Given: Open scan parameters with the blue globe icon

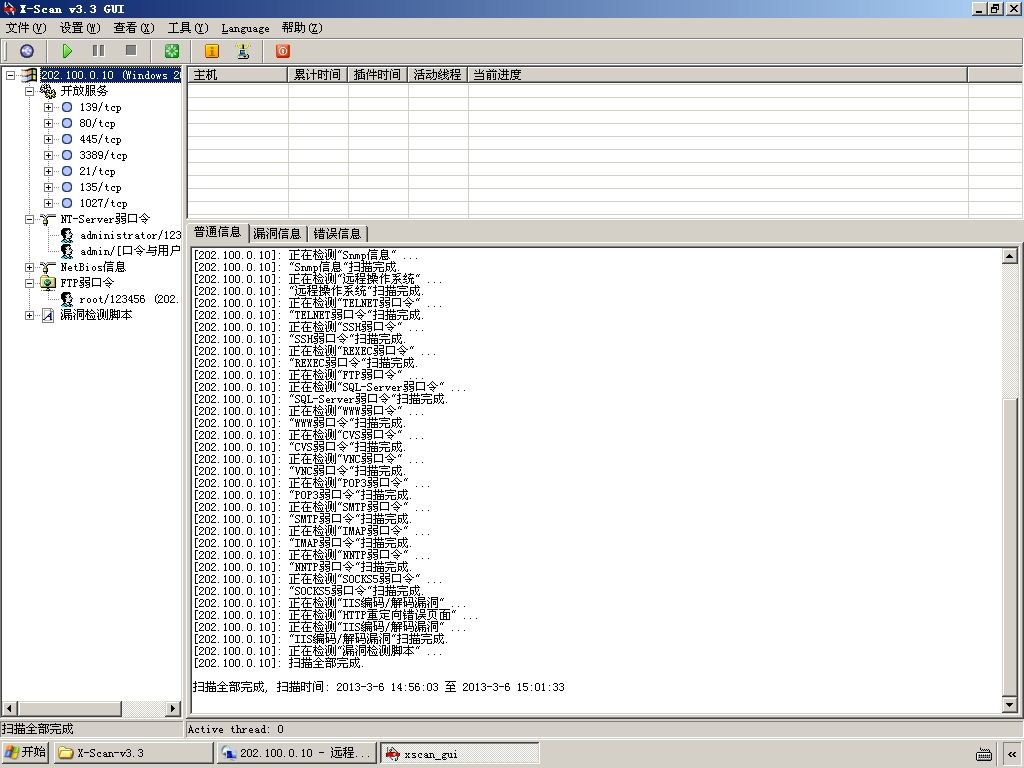Looking at the screenshot, I should point(27,51).
